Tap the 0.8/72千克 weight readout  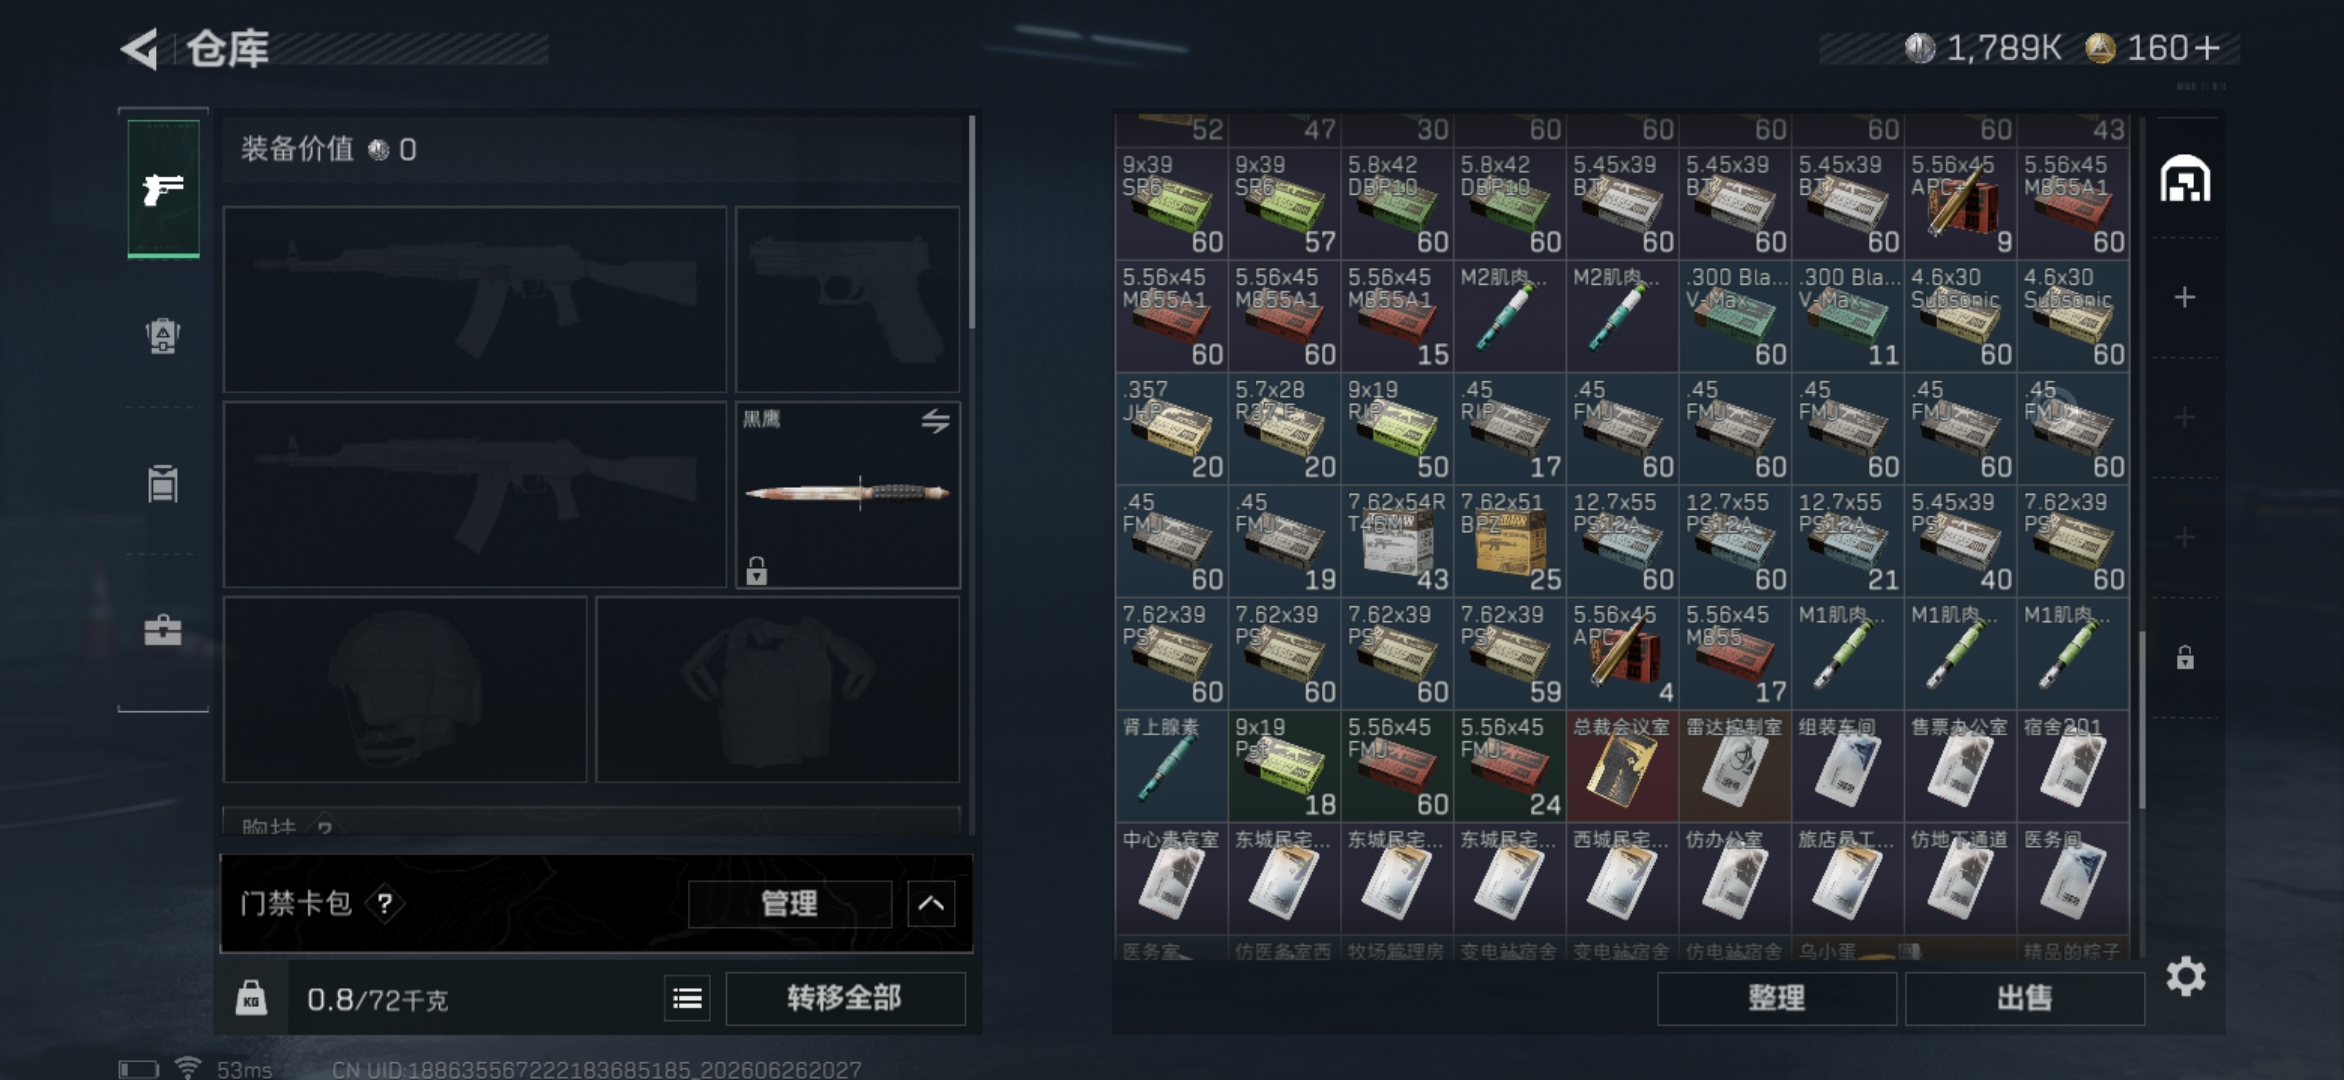point(378,999)
